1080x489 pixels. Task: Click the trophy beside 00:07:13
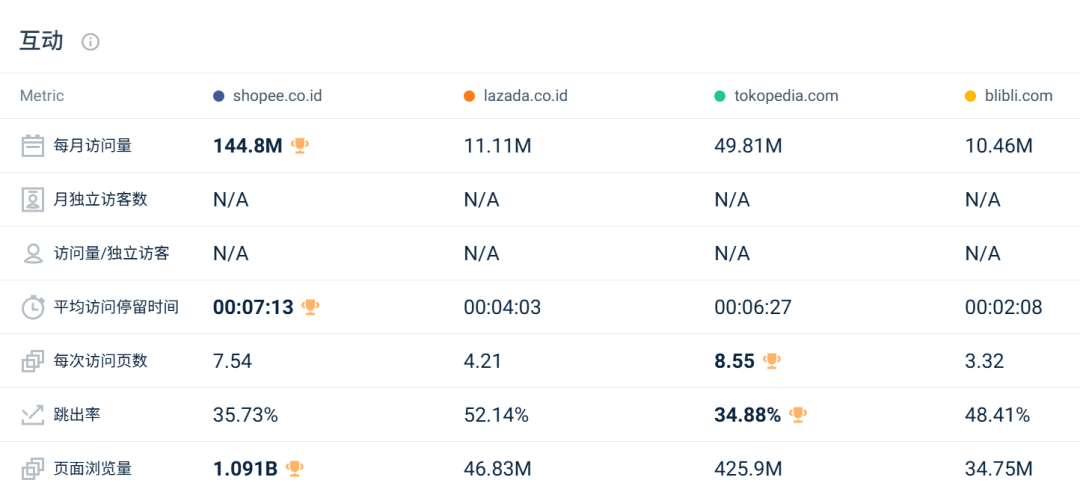(x=311, y=306)
